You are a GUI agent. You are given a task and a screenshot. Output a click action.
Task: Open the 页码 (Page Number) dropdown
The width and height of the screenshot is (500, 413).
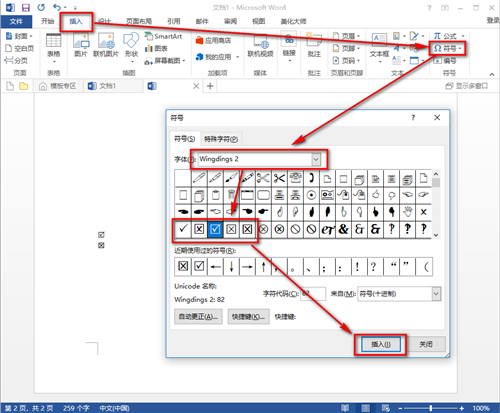347,61
